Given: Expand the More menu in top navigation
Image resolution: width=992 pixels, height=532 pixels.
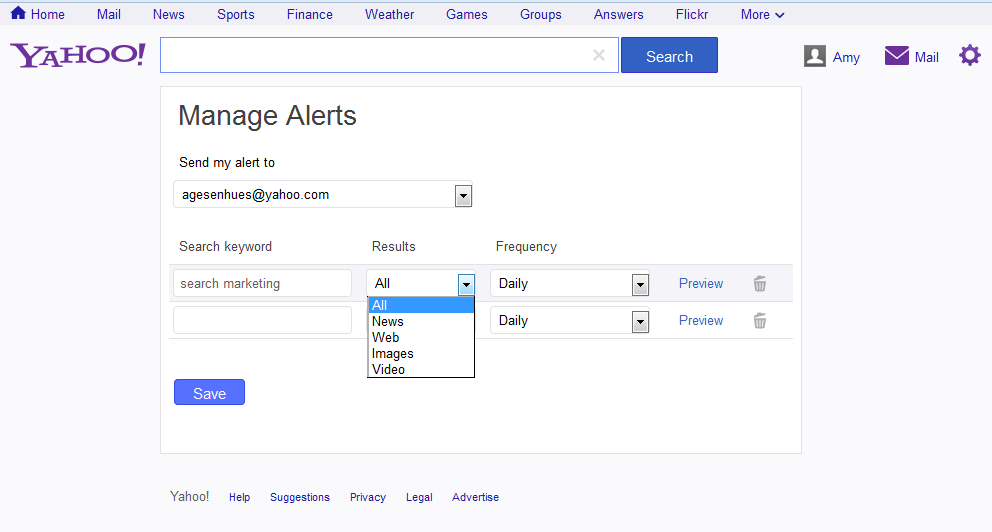Looking at the screenshot, I should coord(762,14).
